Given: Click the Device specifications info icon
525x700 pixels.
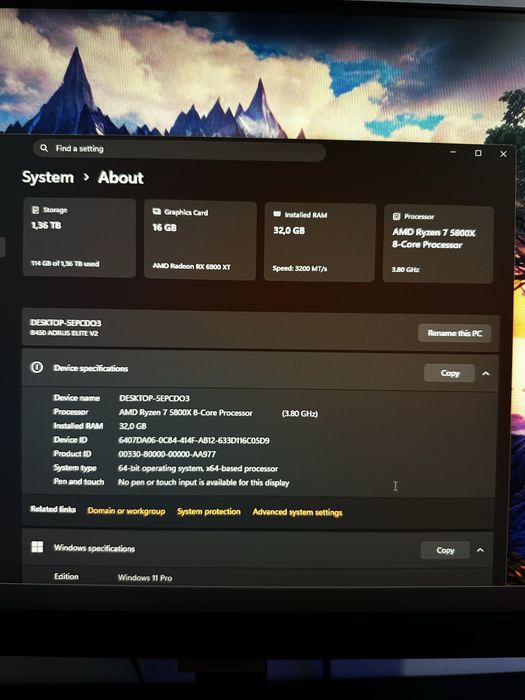Looking at the screenshot, I should (37, 367).
